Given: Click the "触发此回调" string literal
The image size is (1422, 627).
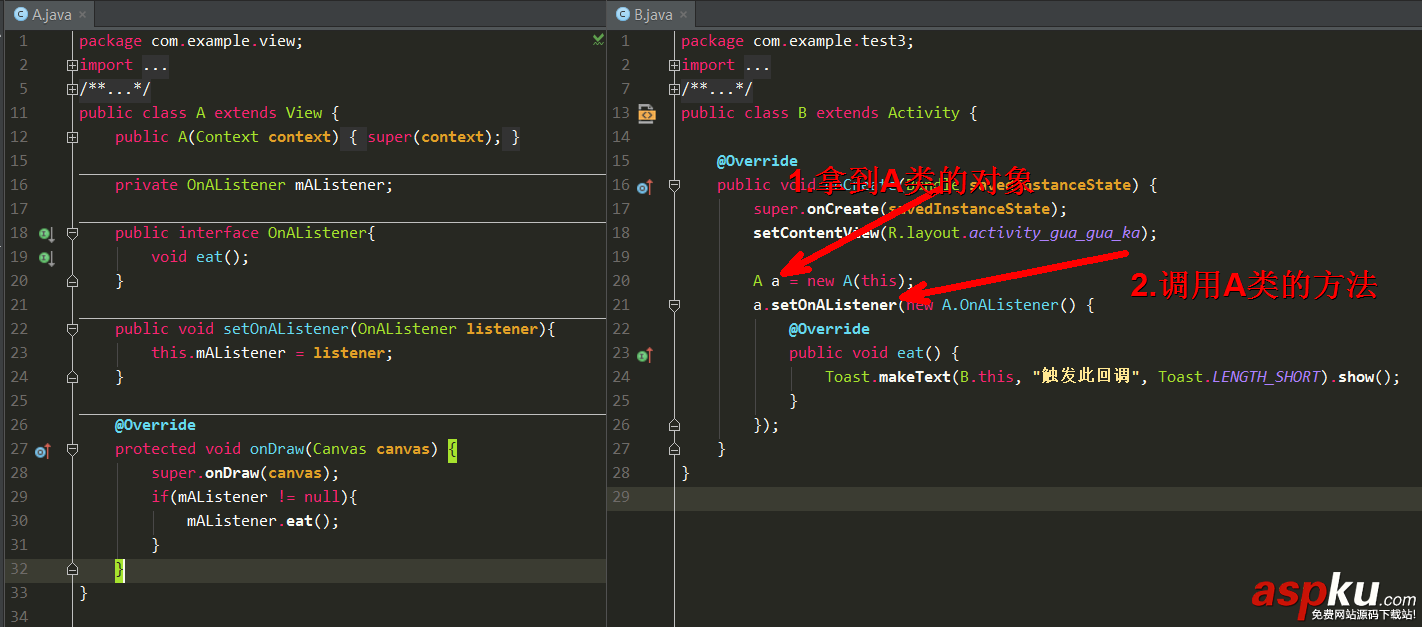Looking at the screenshot, I should click(x=1086, y=377).
